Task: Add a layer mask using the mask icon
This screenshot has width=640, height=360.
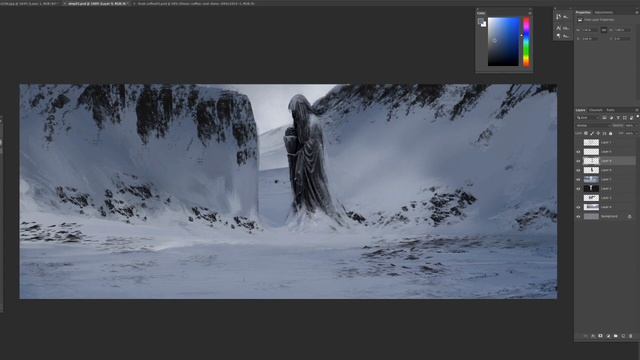Action: [600, 336]
